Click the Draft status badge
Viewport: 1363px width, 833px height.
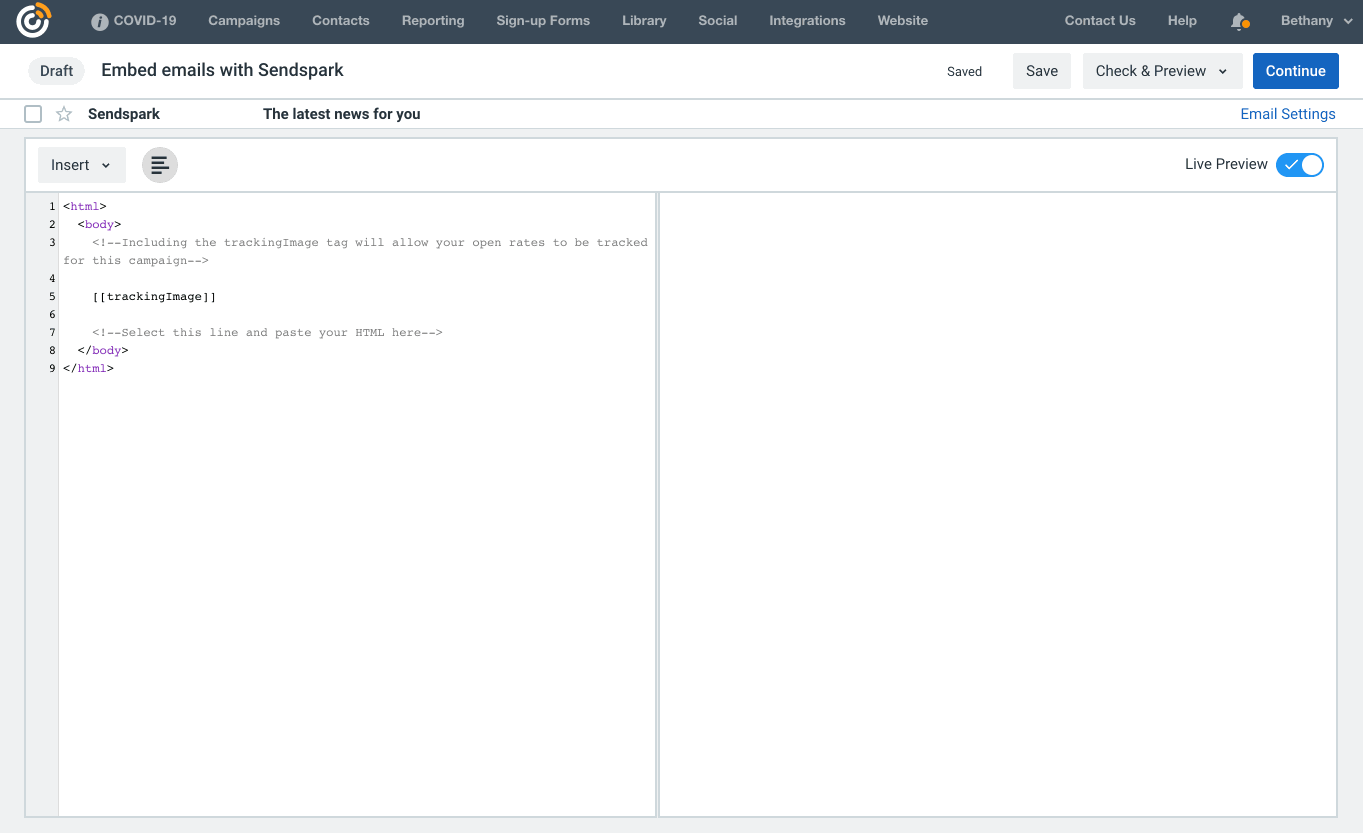pyautogui.click(x=57, y=71)
